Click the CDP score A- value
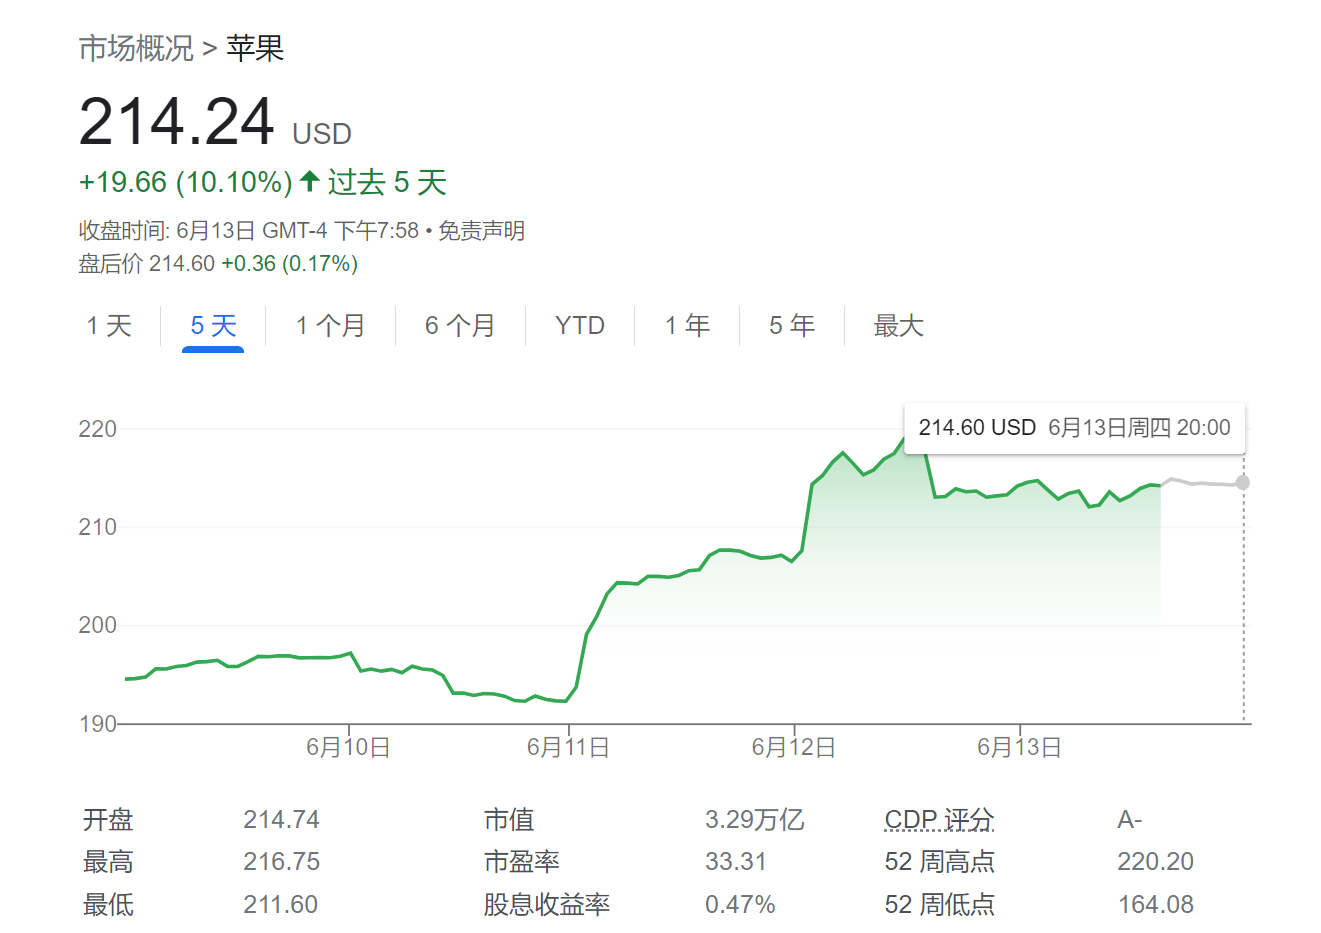Viewport: 1321px width, 933px height. 1129,820
